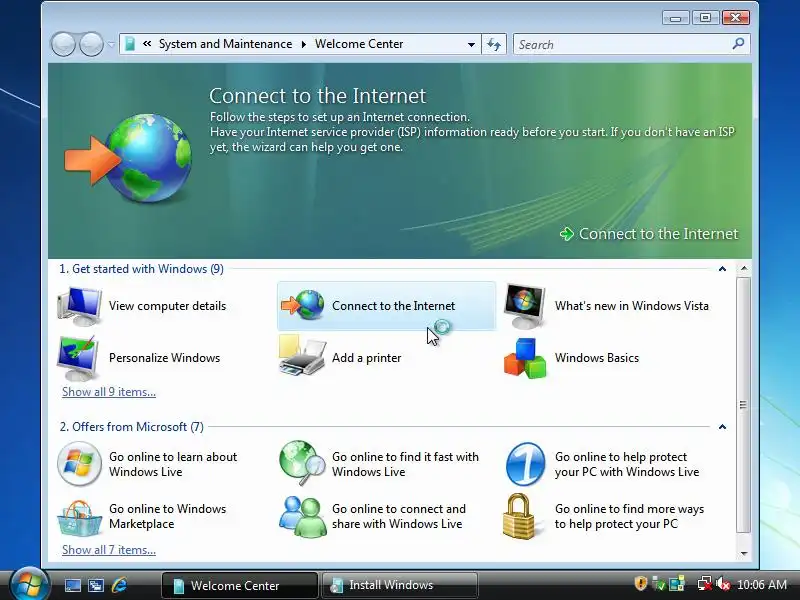800x600 pixels.
Task: Open the recent pages dropdown beside Forward
Action: click(111, 44)
